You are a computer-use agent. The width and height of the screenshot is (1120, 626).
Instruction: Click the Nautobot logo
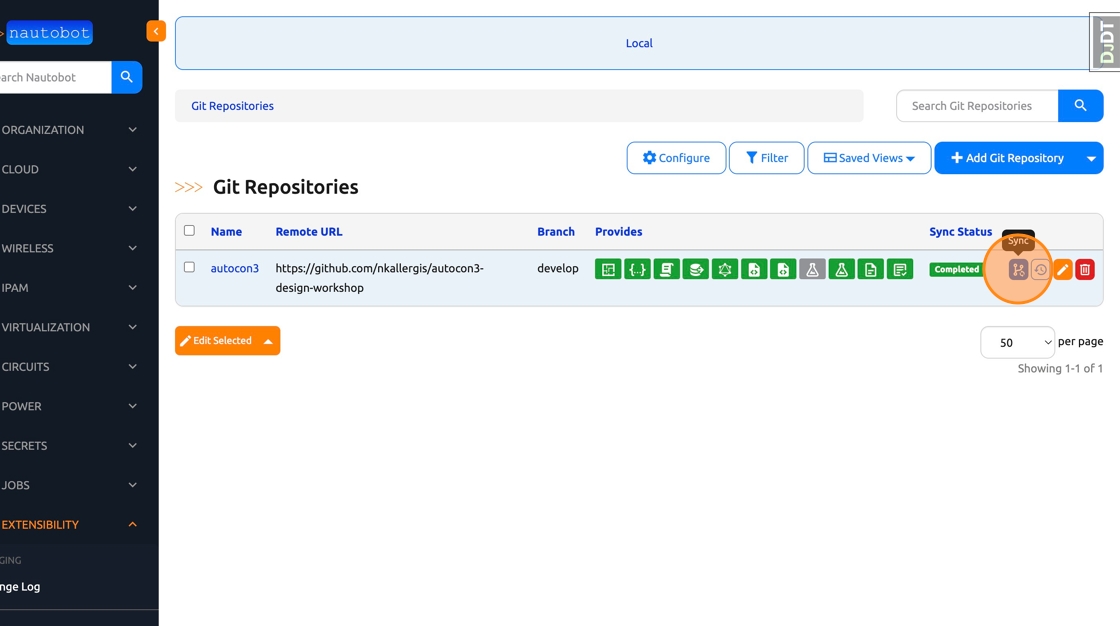coord(49,33)
